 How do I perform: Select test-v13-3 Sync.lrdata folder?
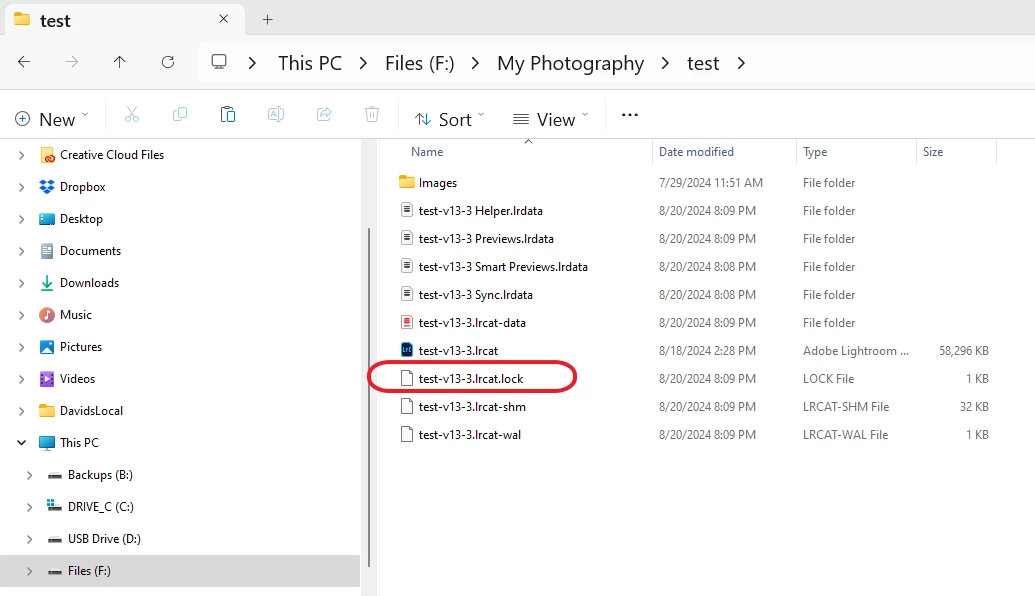coord(475,295)
